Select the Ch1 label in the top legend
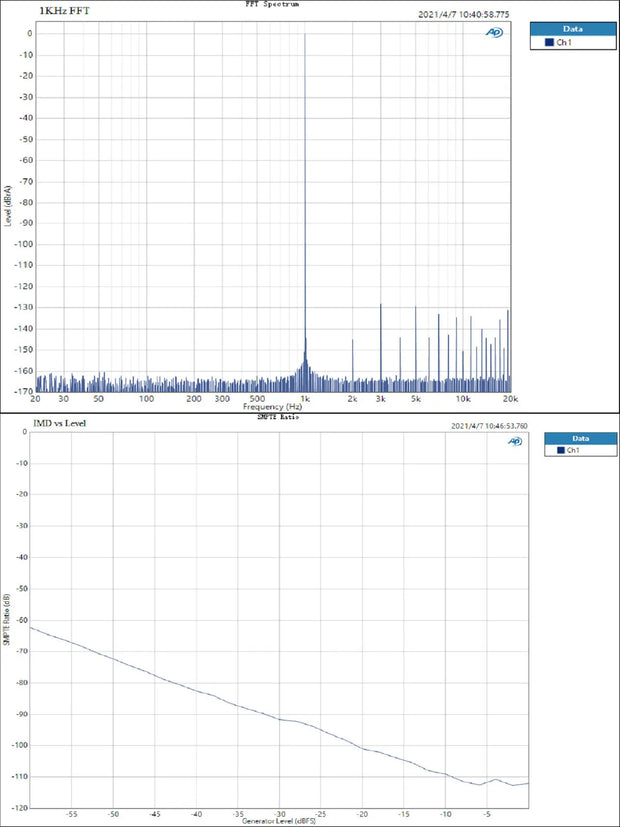The image size is (620, 827). click(x=564, y=43)
